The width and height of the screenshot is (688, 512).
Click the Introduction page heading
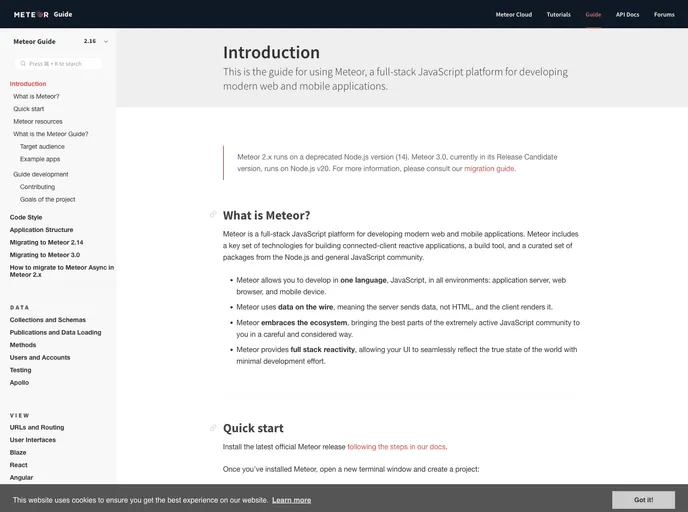pos(271,52)
